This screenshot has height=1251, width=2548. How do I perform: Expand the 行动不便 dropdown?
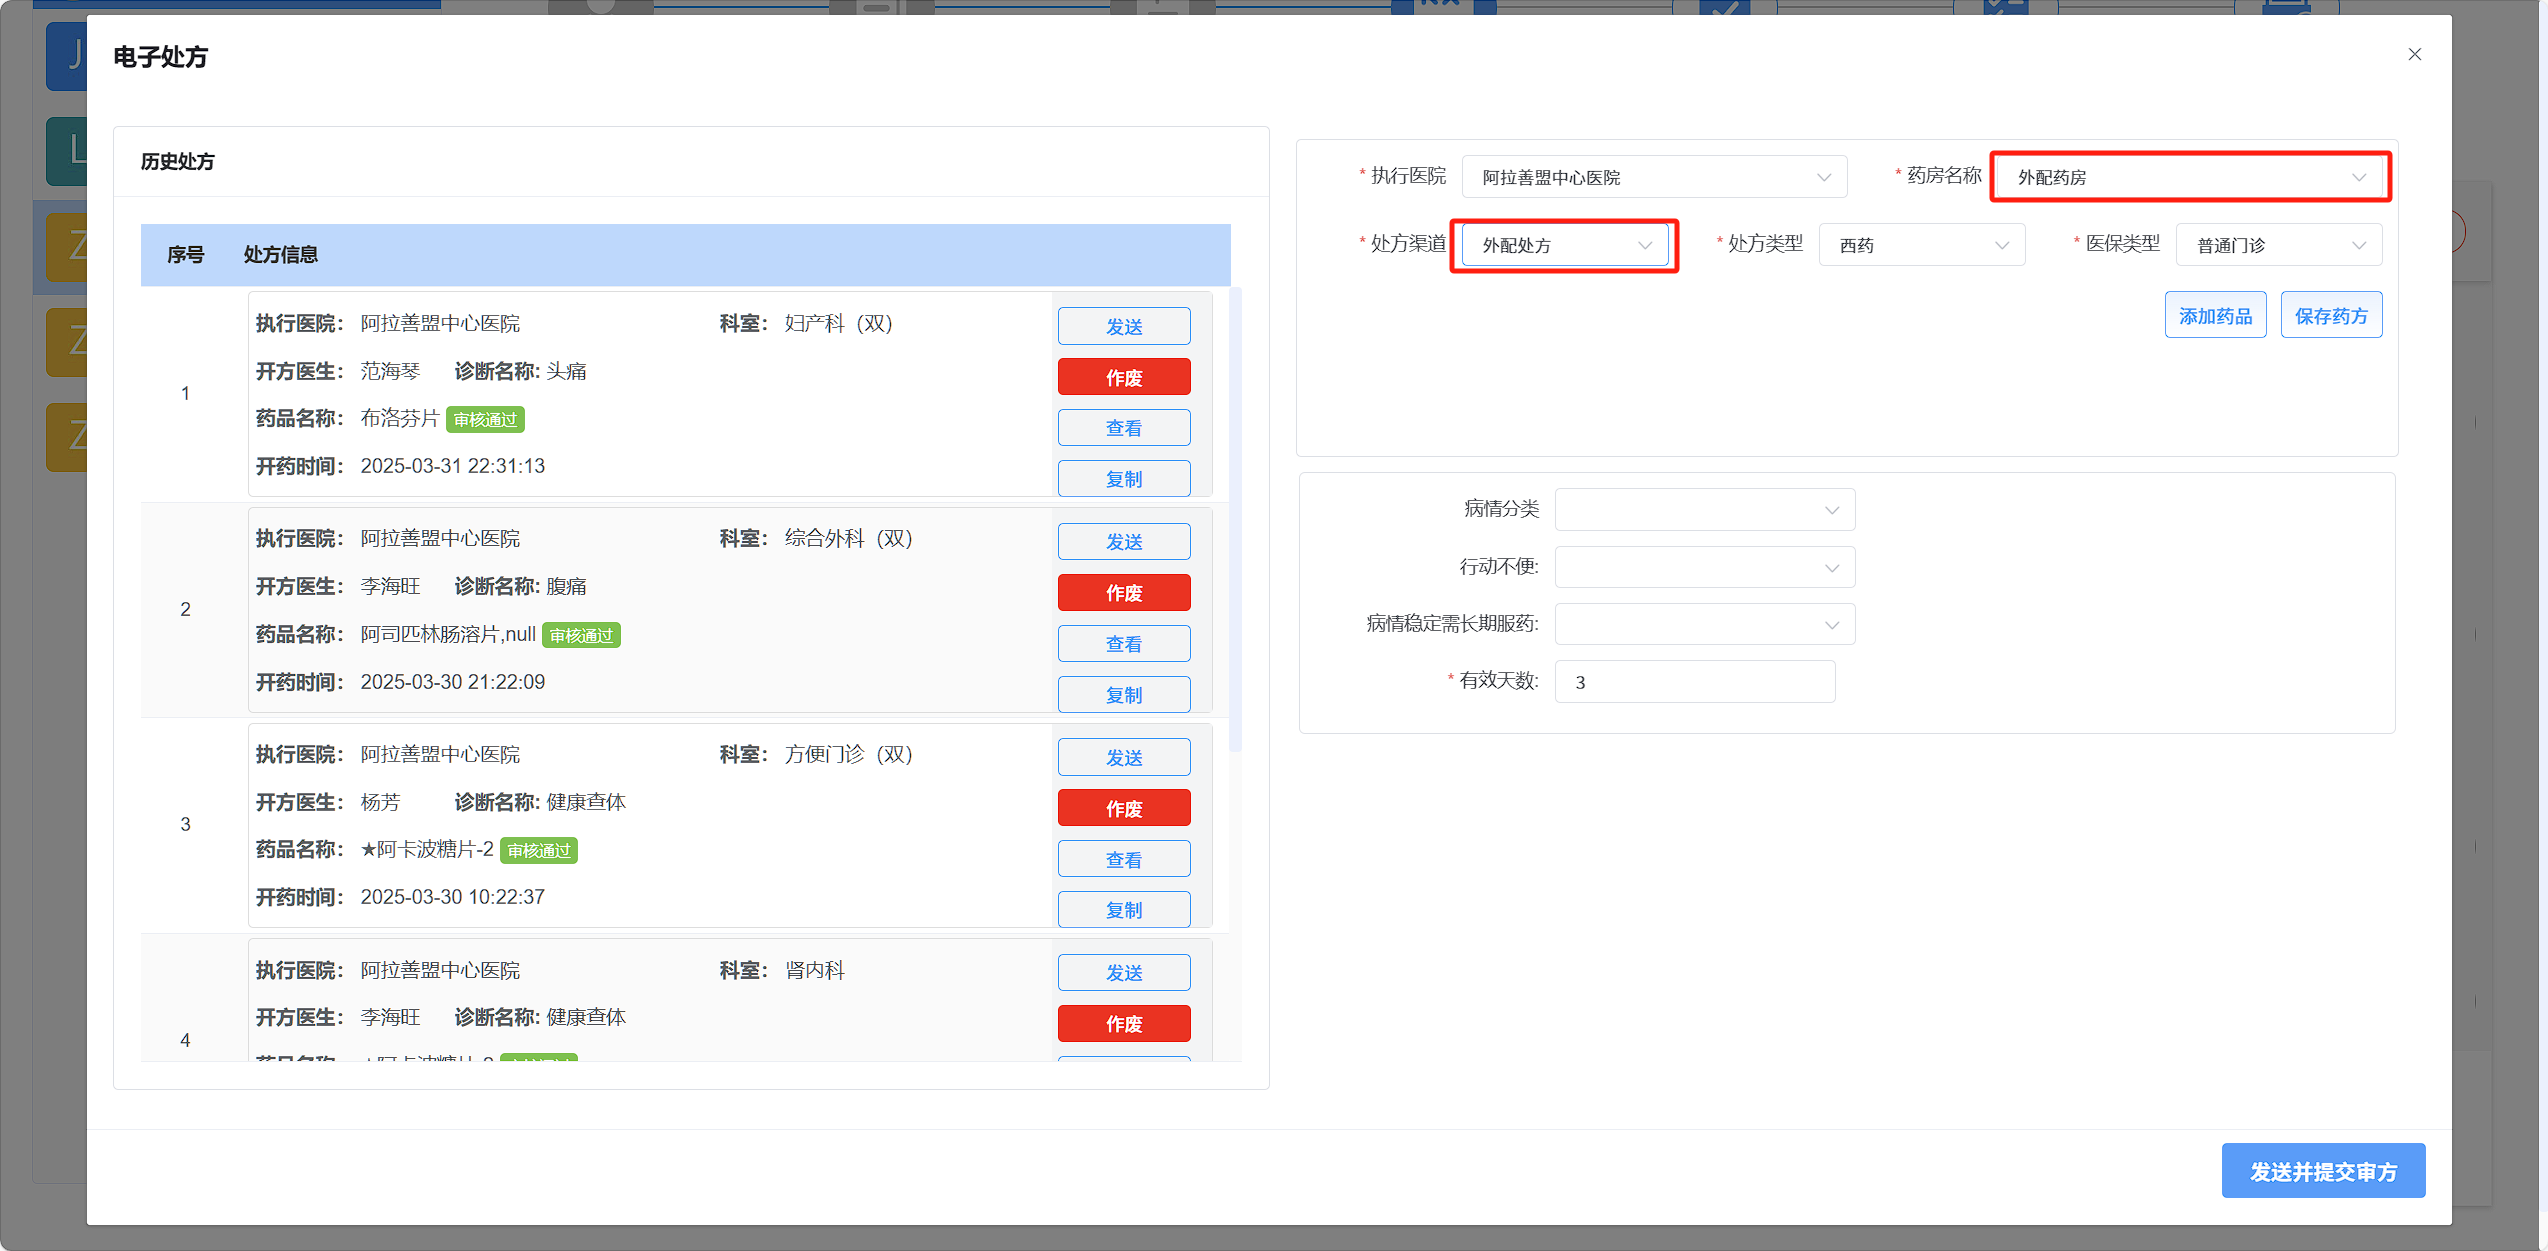pyautogui.click(x=1704, y=568)
